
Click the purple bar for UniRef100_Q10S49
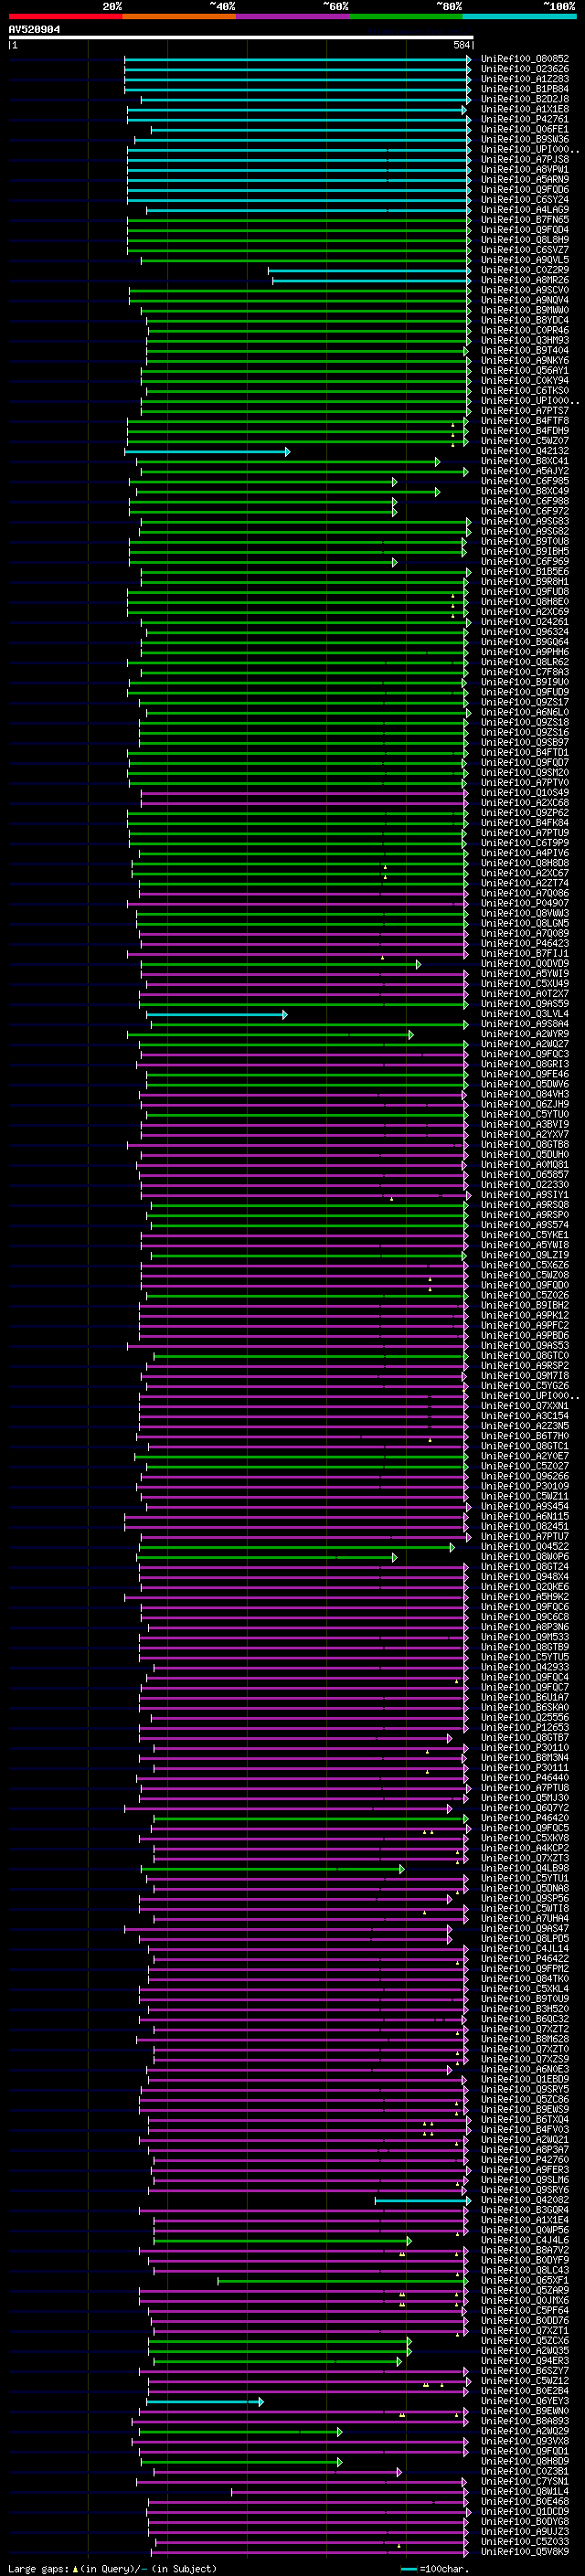[304, 792]
